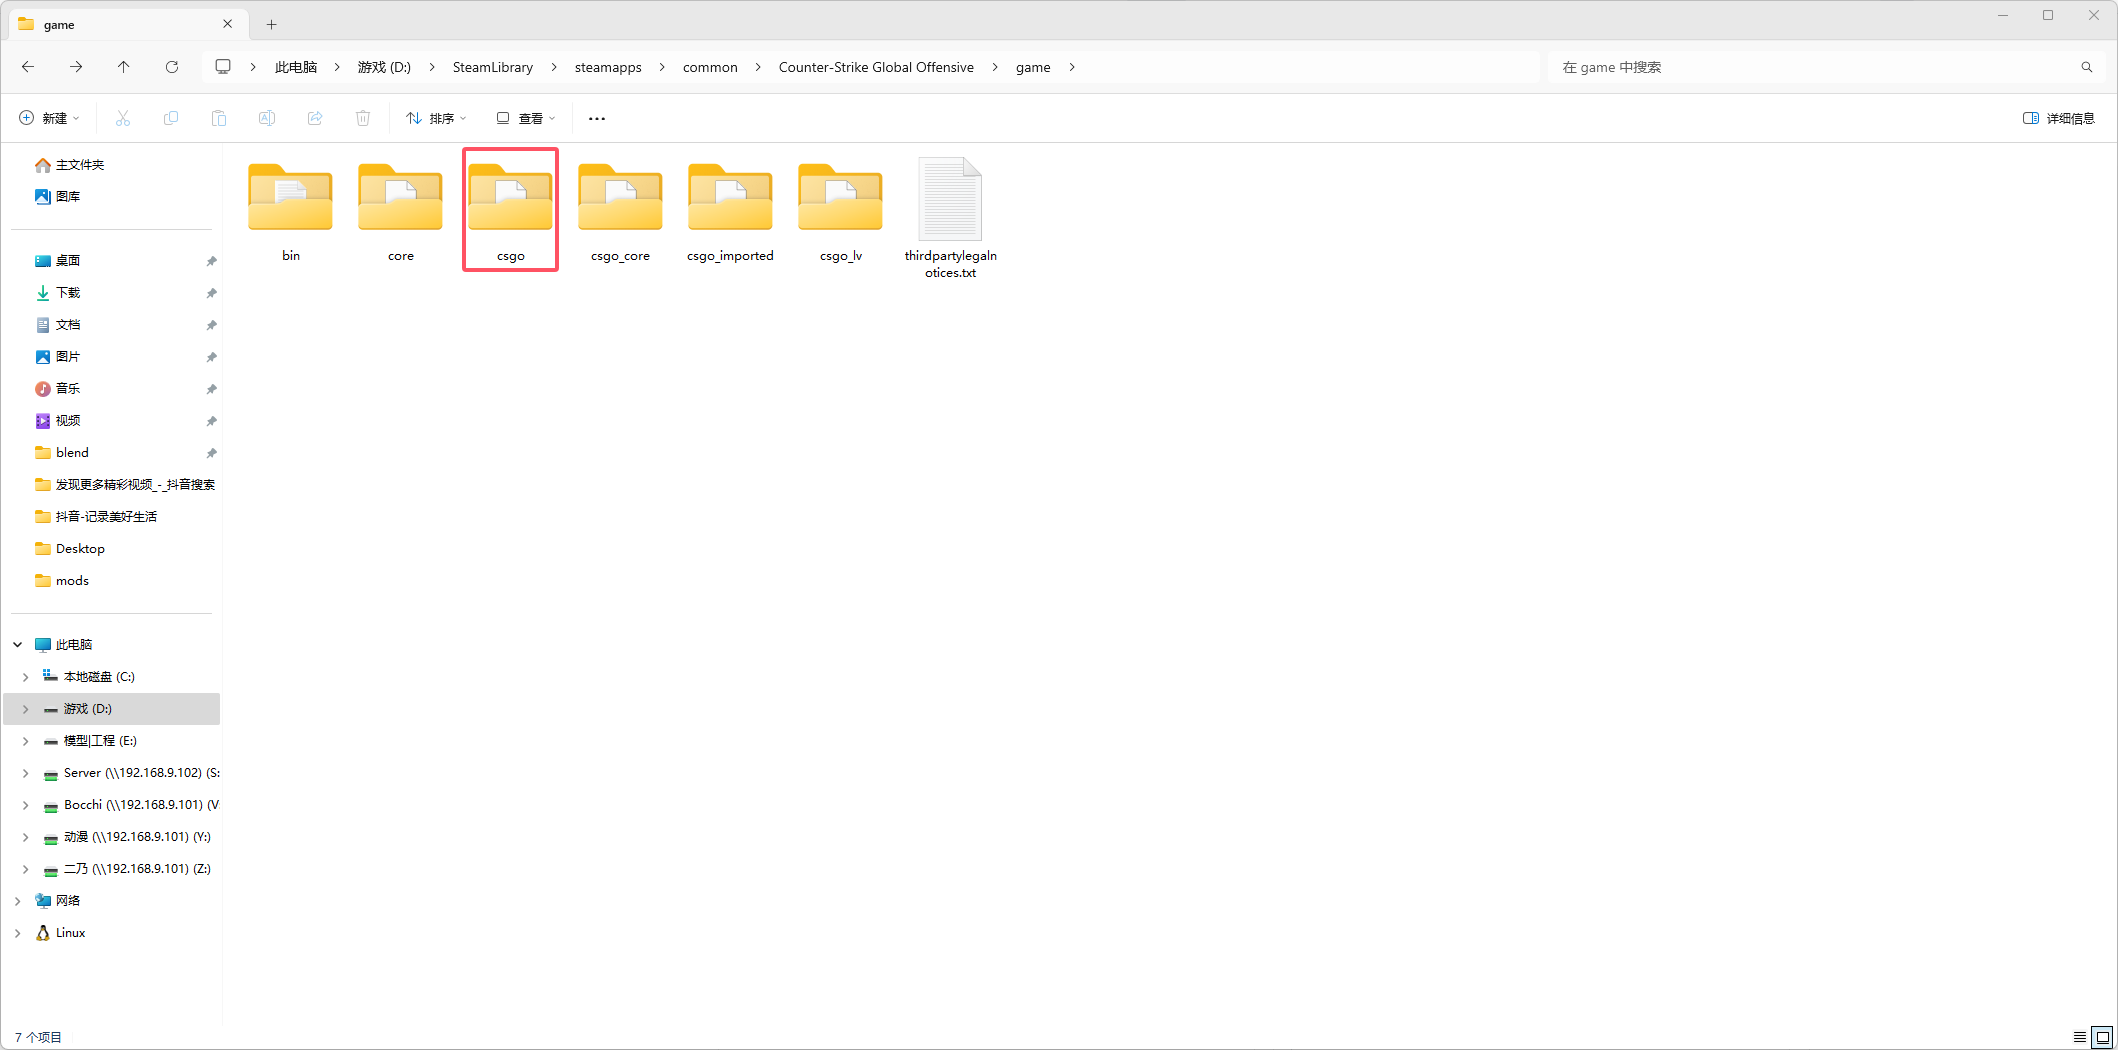Open the three-dot more options menu
The height and width of the screenshot is (1050, 2118).
pyautogui.click(x=597, y=118)
